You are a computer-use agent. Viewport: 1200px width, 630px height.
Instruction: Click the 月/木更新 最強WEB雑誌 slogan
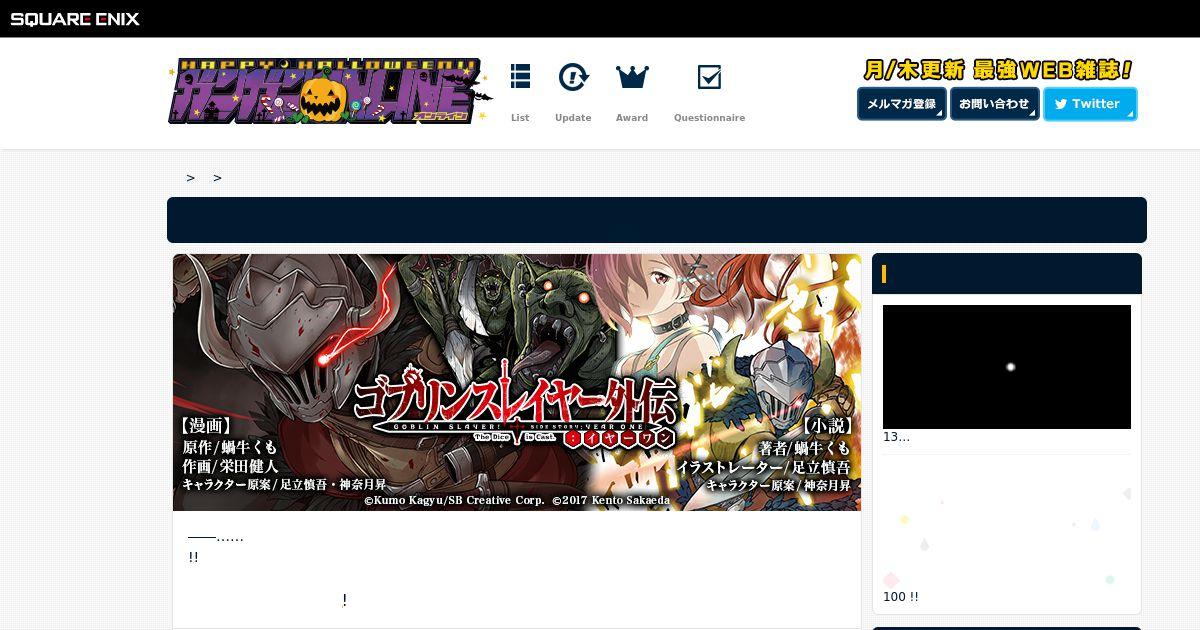point(998,70)
